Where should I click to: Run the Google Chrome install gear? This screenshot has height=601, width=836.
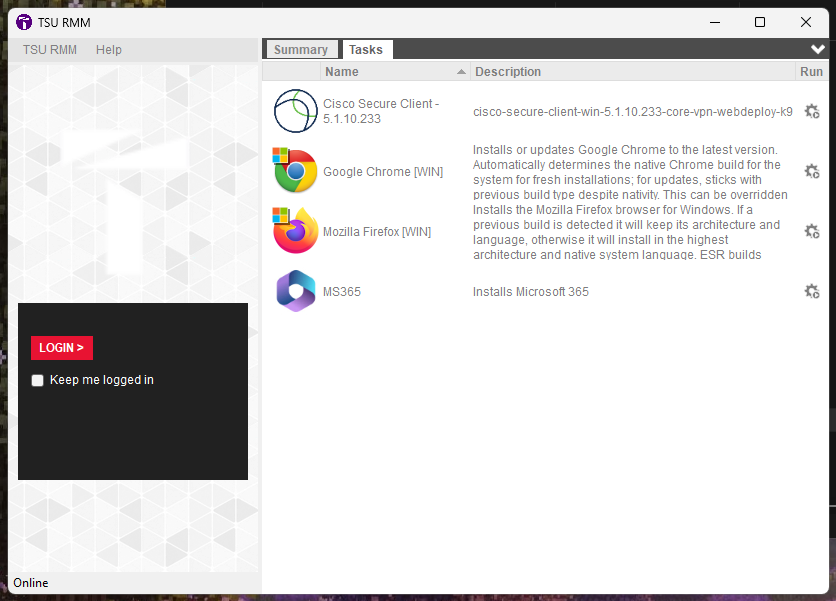pyautogui.click(x=811, y=171)
